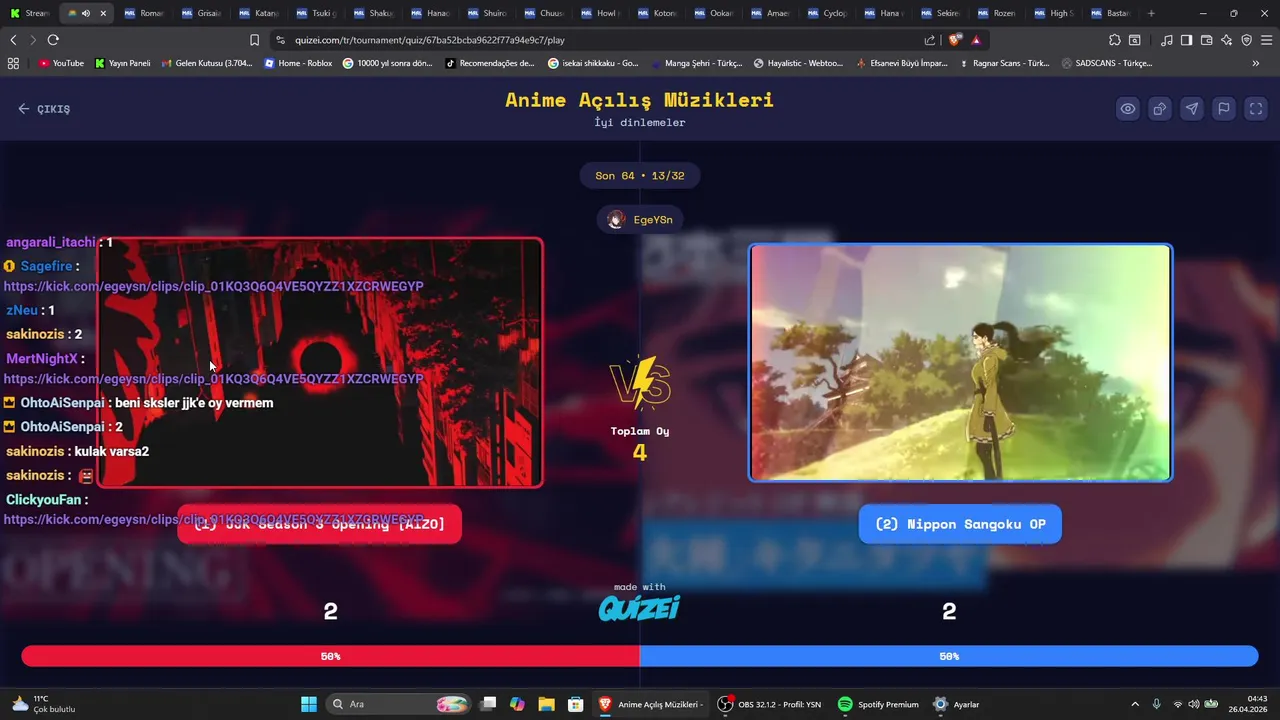This screenshot has height=720, width=1280.
Task: Click the taskbar Ara search box
Action: (400, 704)
